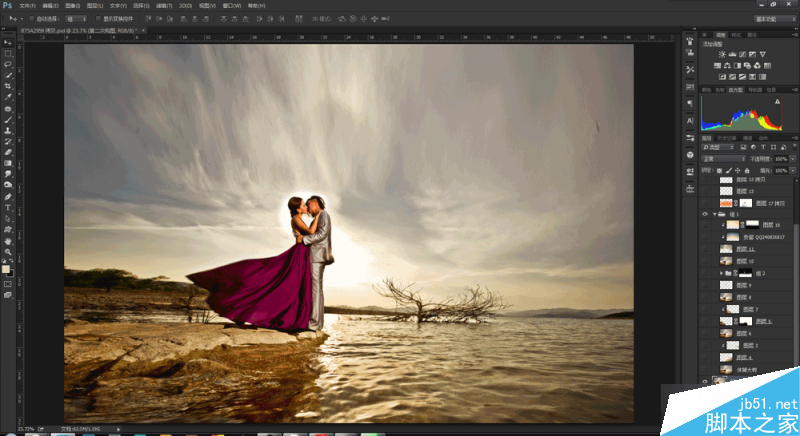Open the layer blend mode dropdown 正常
The image size is (800, 436).
[x=723, y=159]
